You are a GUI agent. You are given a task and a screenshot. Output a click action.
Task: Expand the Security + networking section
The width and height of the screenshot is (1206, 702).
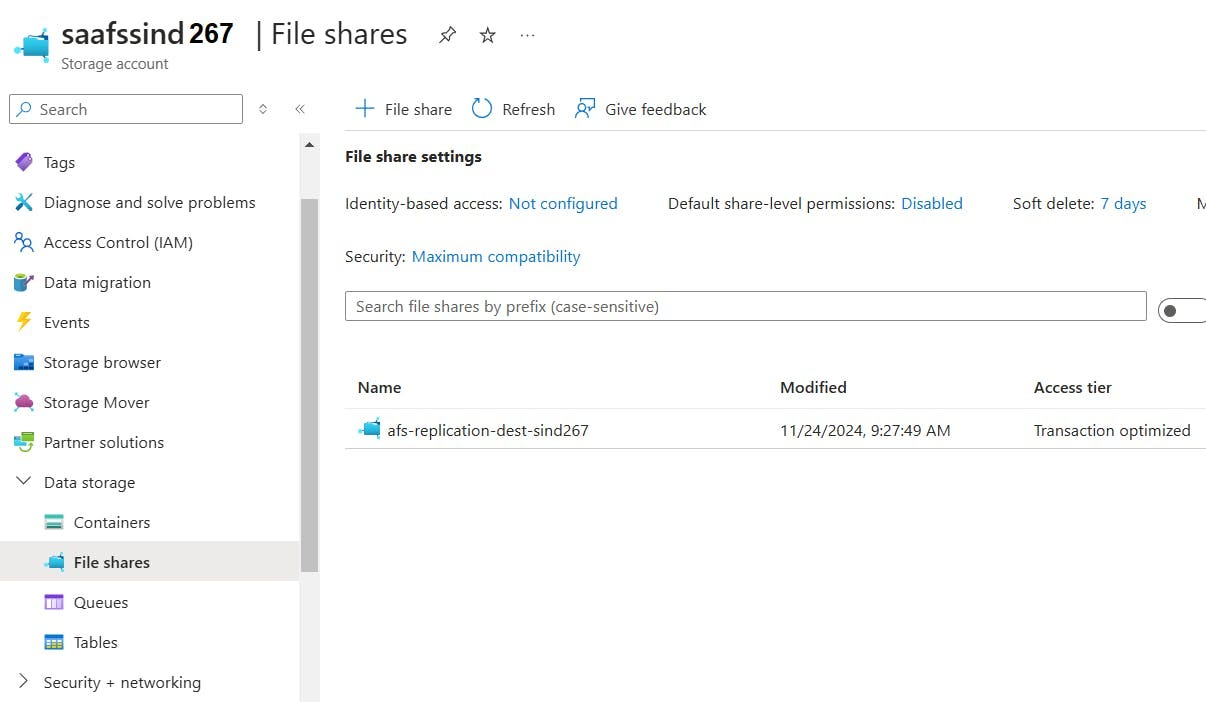click(24, 682)
